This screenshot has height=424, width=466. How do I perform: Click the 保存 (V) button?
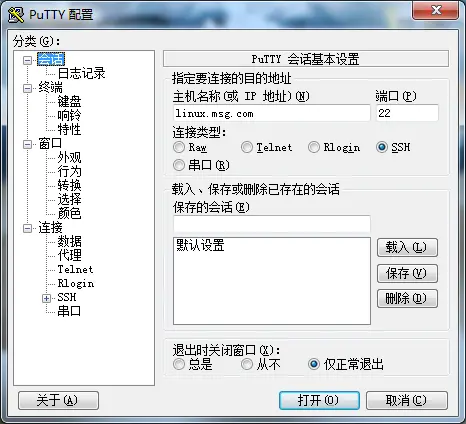[x=407, y=273]
